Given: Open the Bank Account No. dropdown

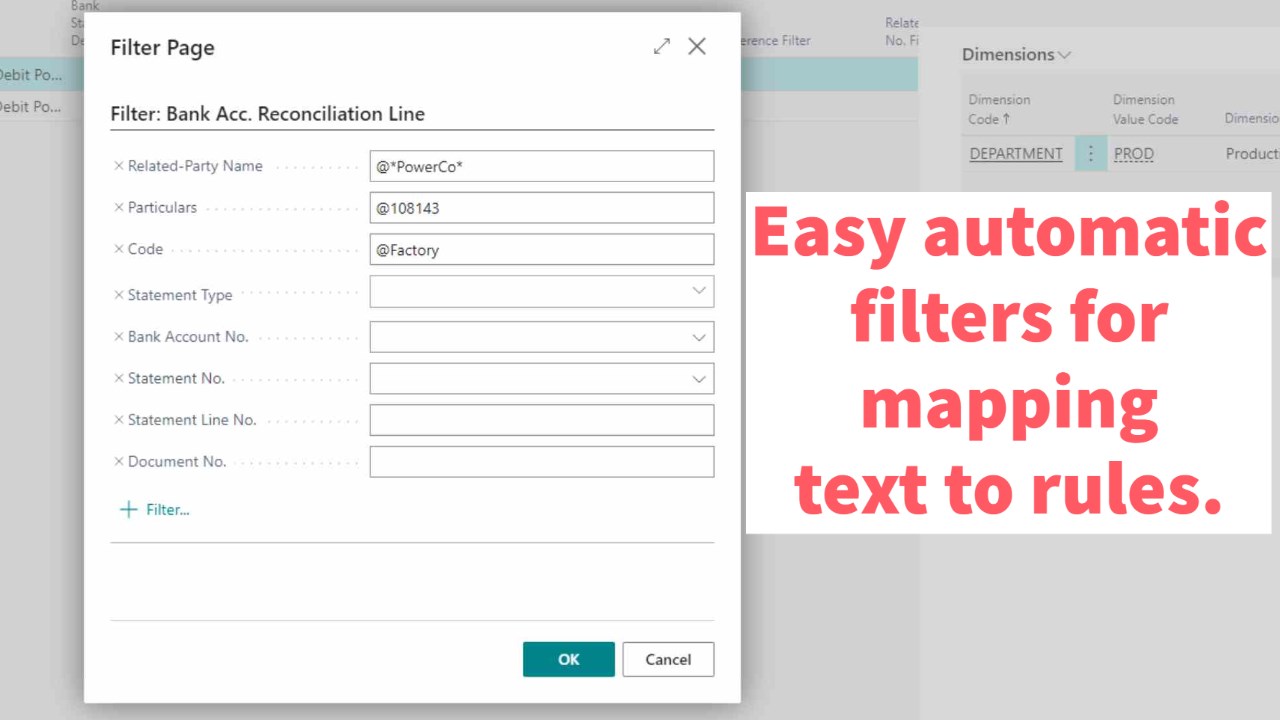Looking at the screenshot, I should pos(699,337).
